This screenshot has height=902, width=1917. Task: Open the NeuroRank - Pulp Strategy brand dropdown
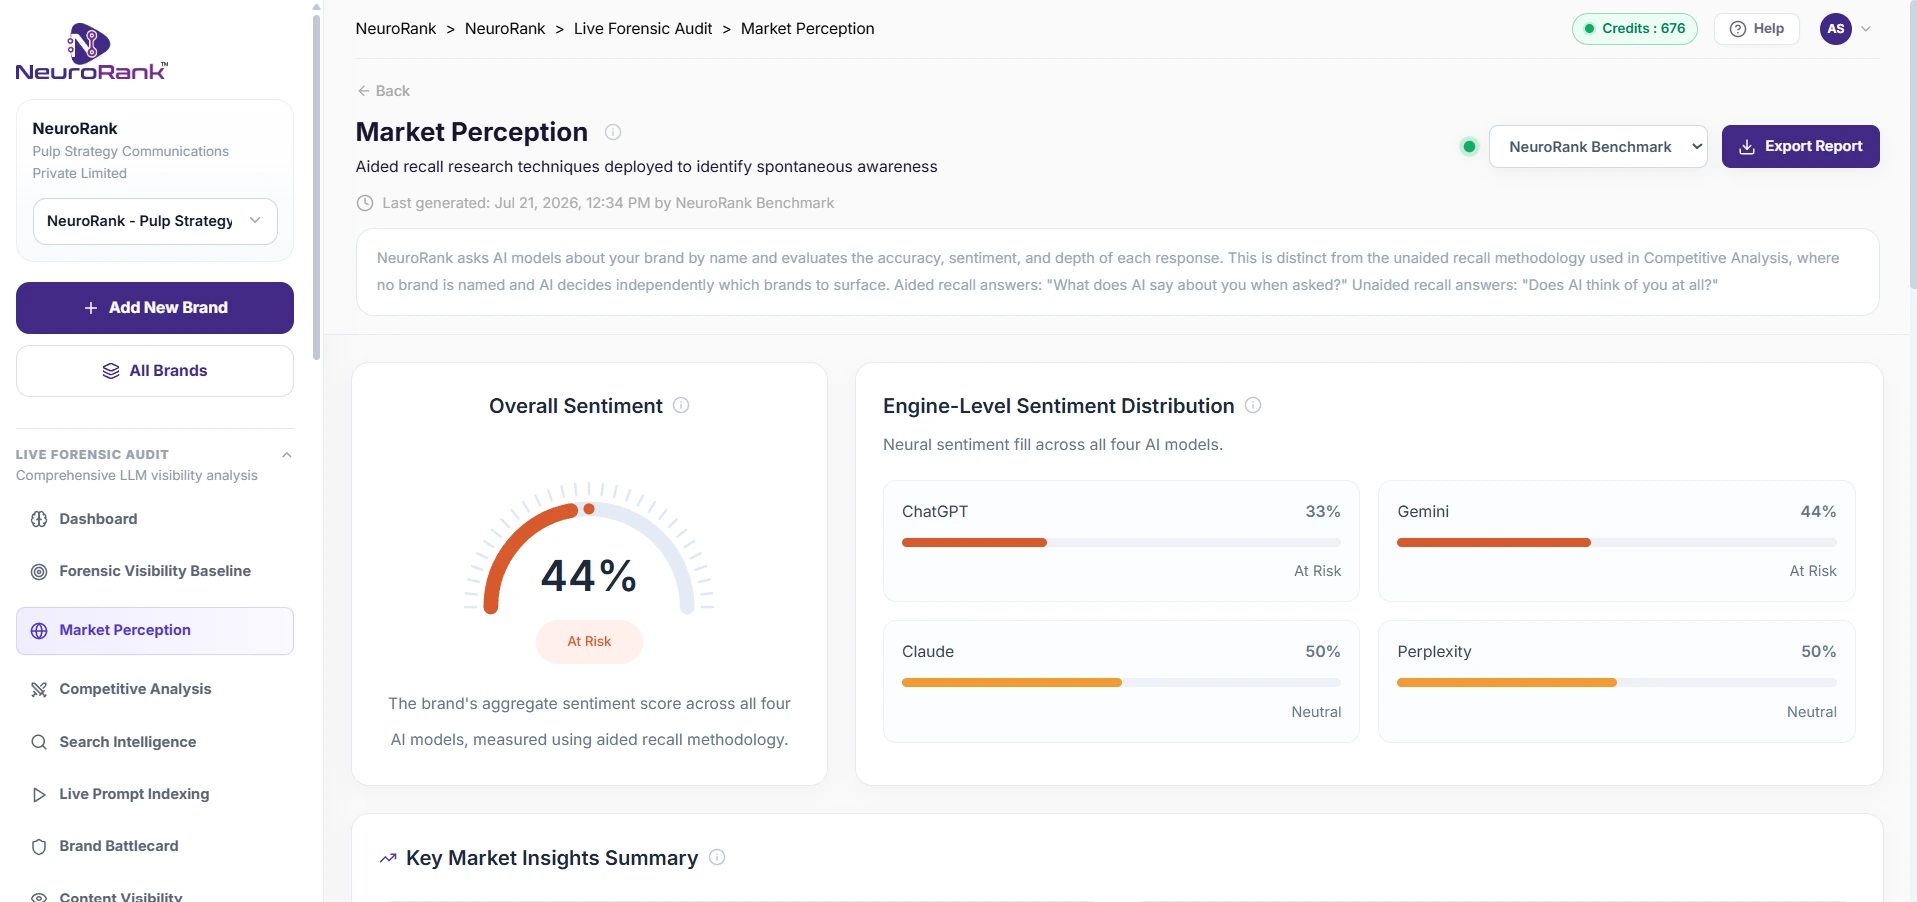point(155,221)
